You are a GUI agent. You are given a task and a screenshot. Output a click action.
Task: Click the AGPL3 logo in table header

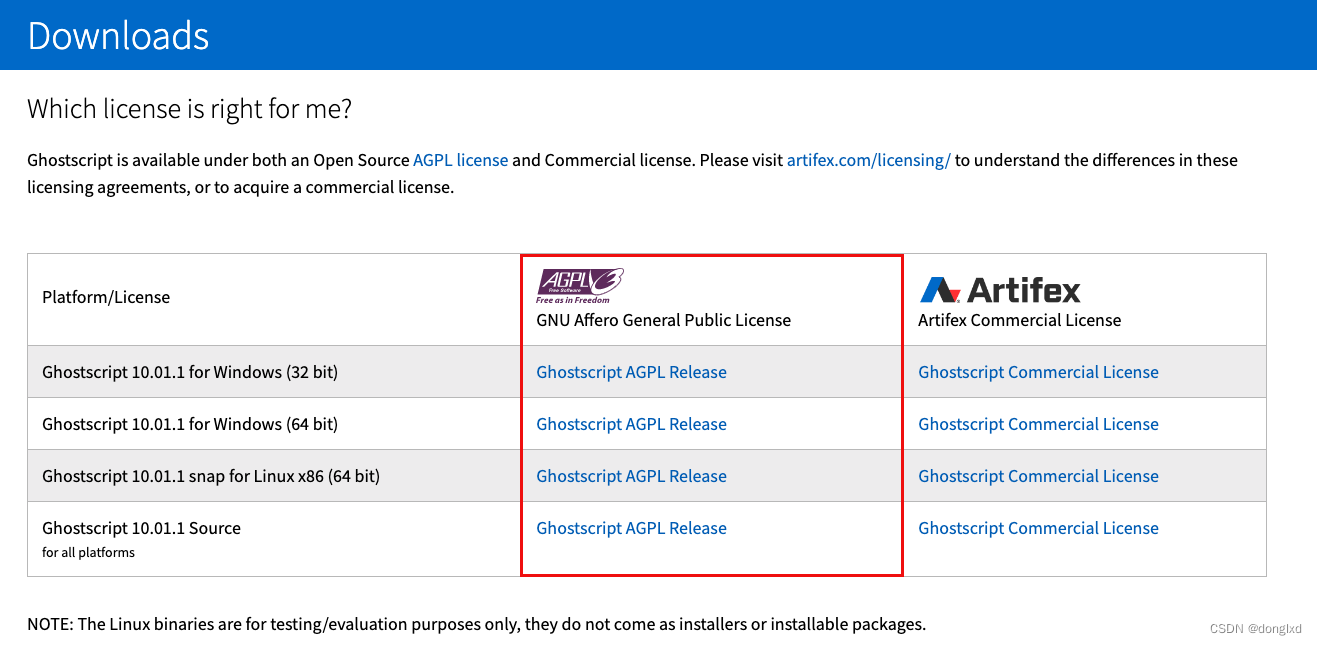pos(580,286)
